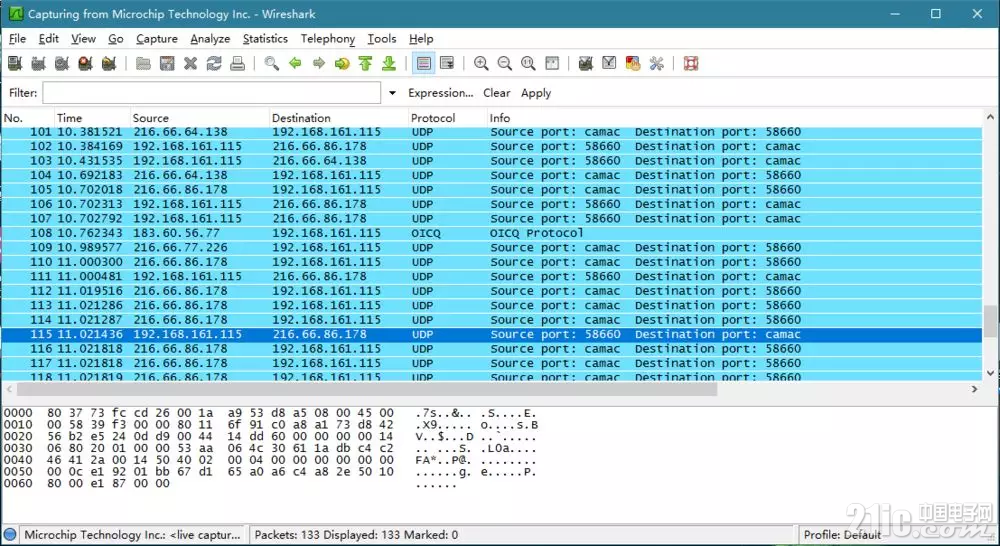This screenshot has height=546, width=1000.
Task: Click the Clear filter button
Action: pyautogui.click(x=496, y=93)
